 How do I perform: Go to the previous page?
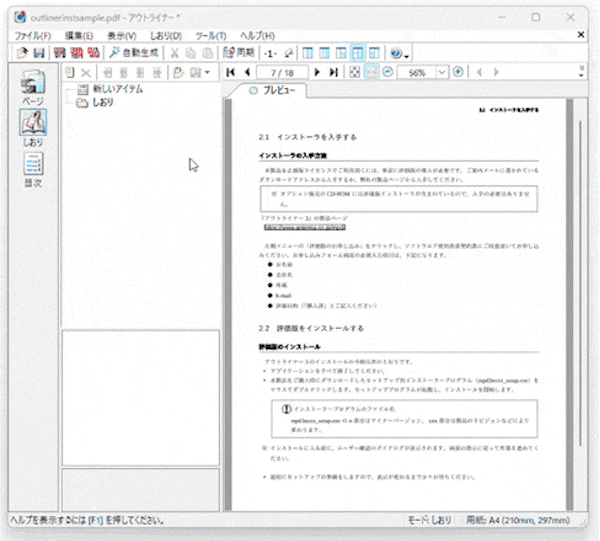pos(246,73)
